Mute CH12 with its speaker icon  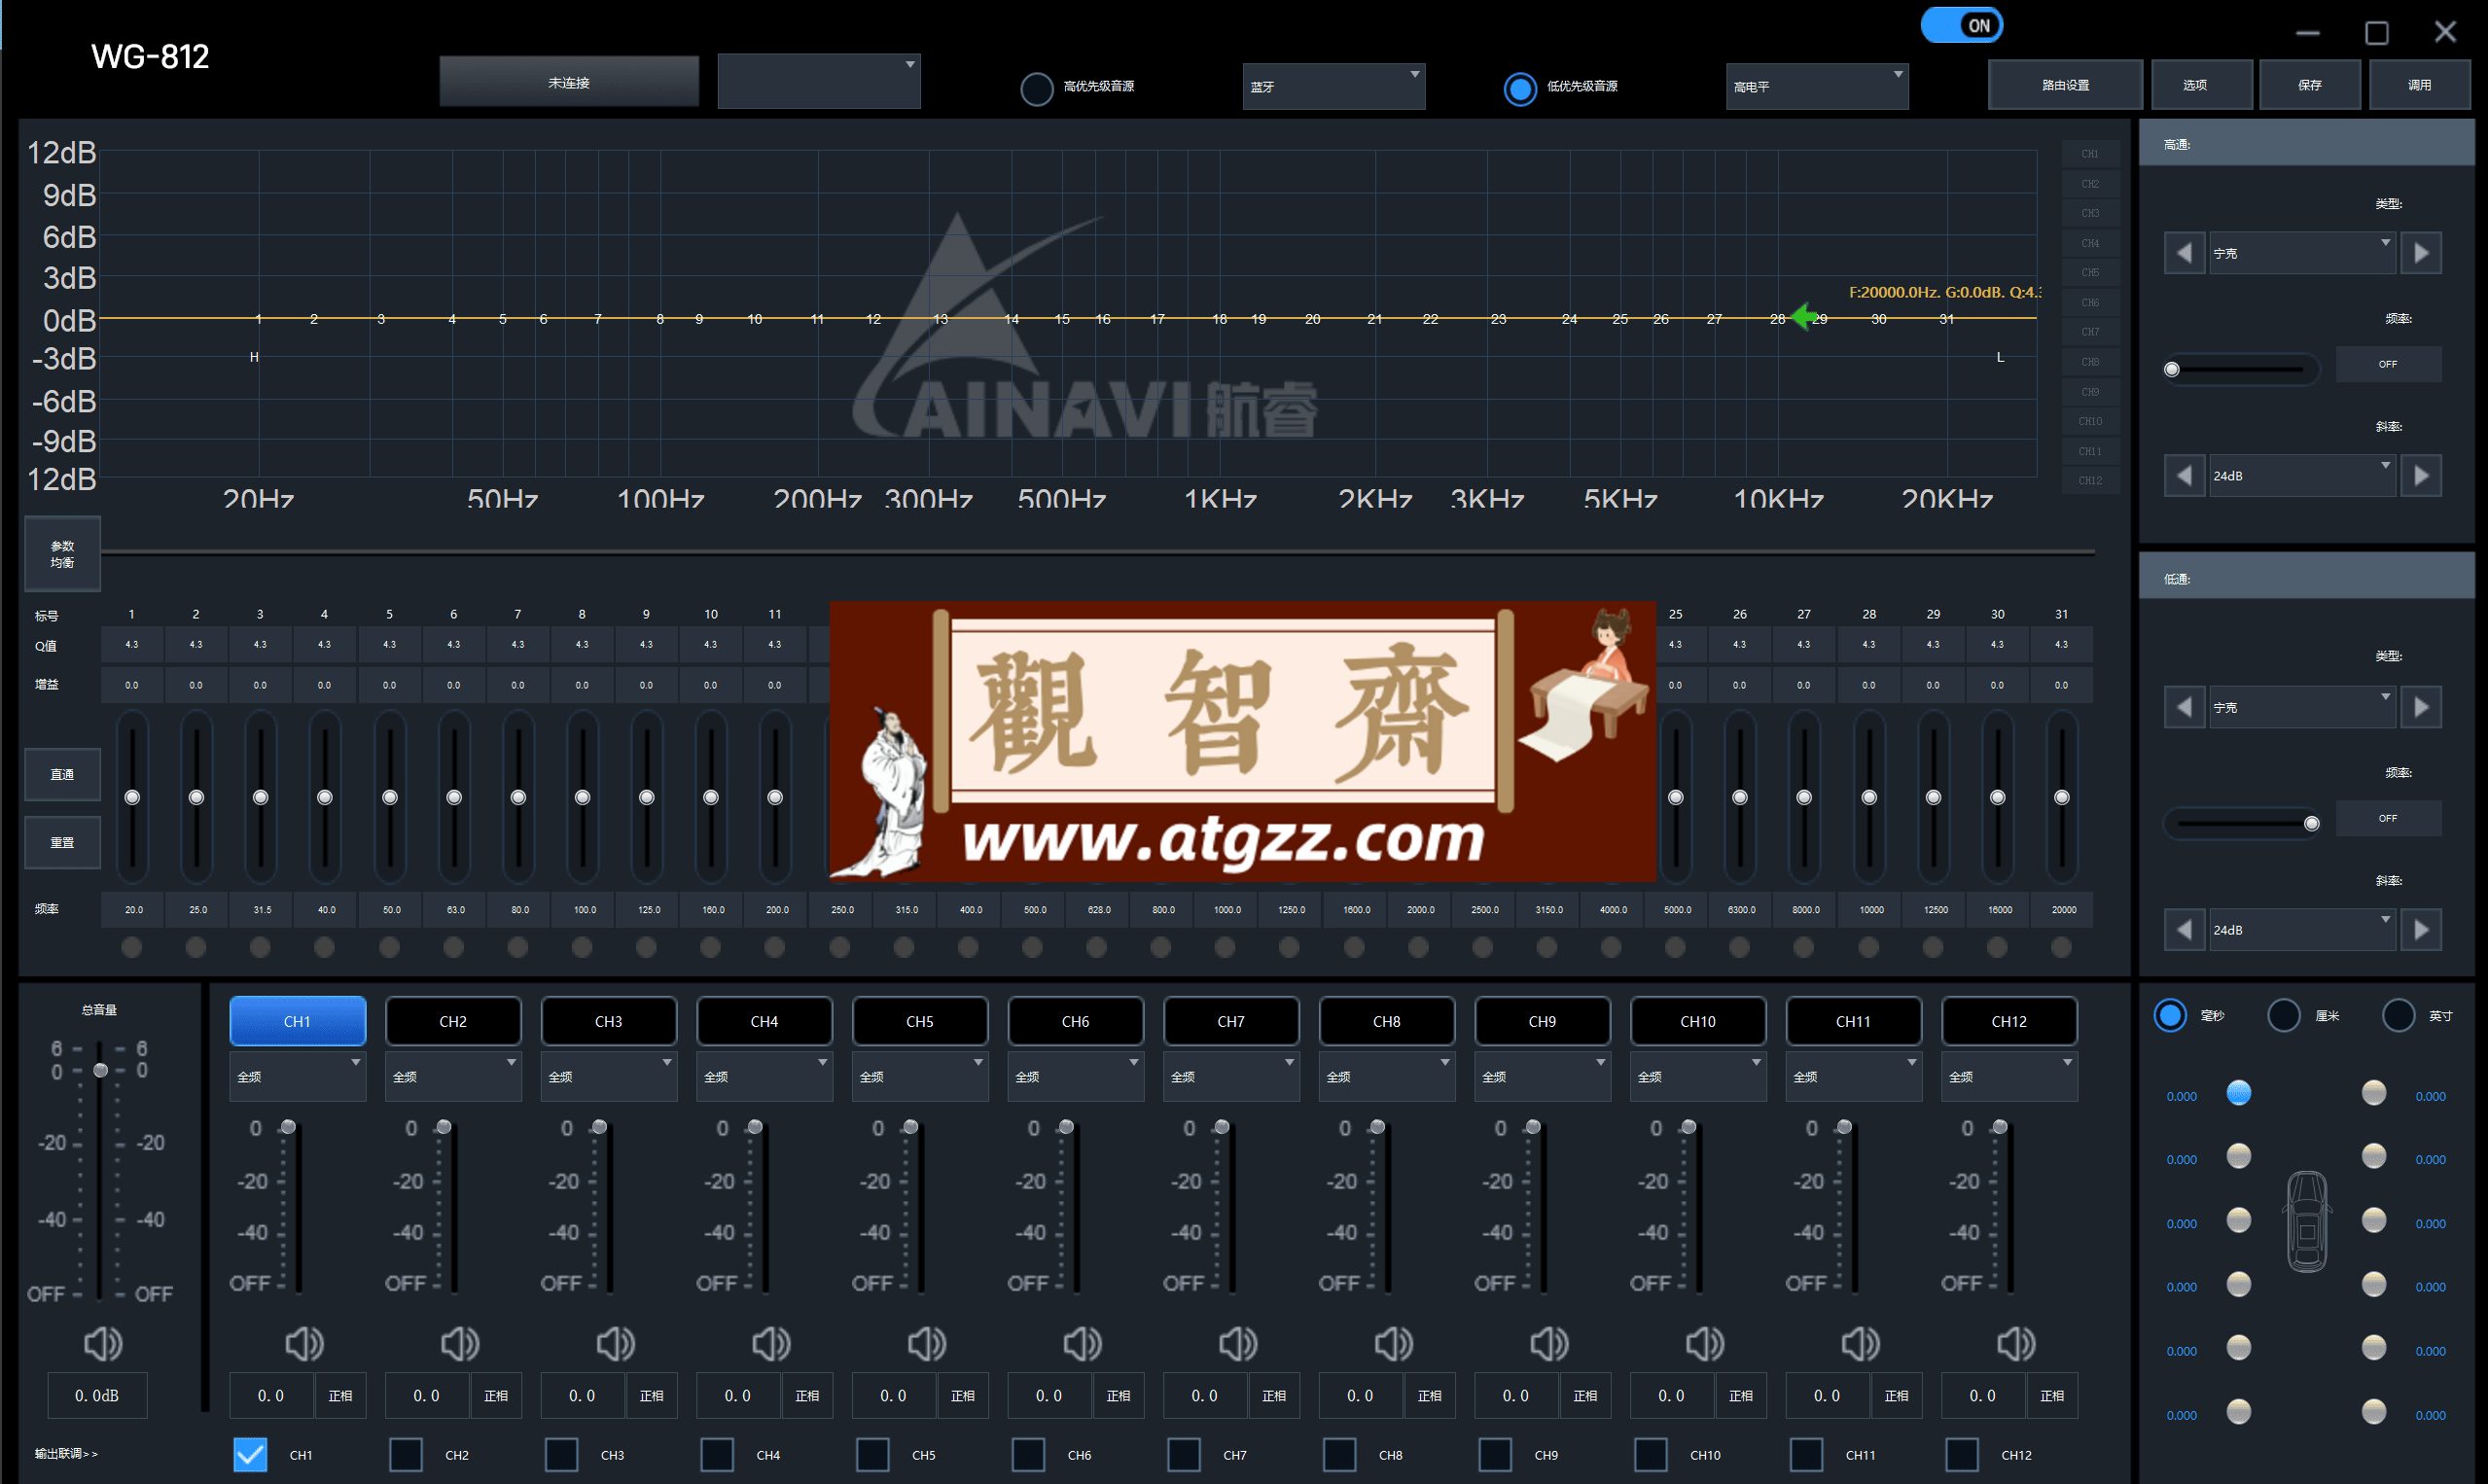point(2015,1343)
